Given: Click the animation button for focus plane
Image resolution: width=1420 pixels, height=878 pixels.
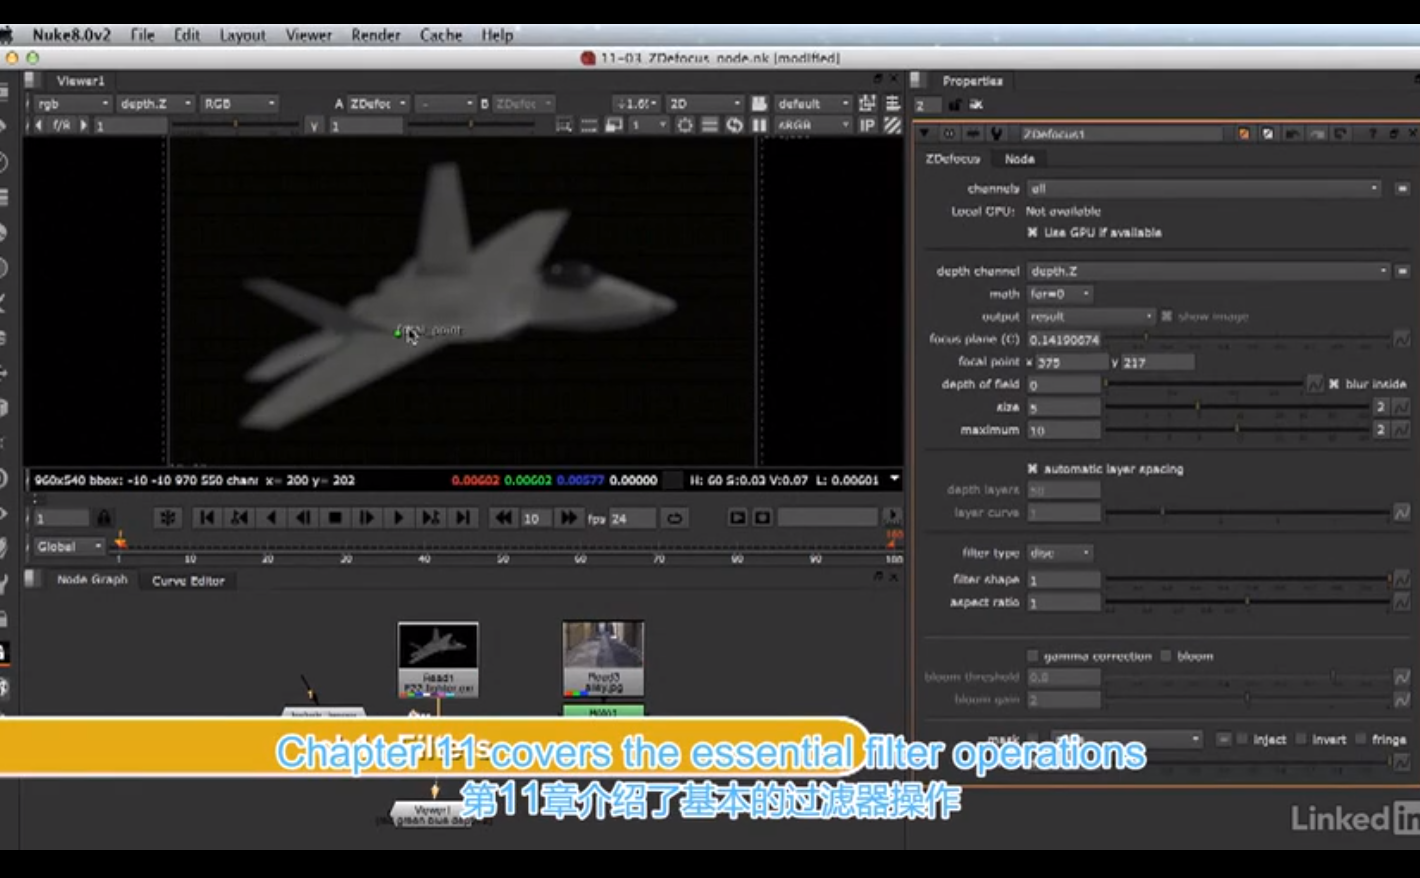Looking at the screenshot, I should (1401, 340).
